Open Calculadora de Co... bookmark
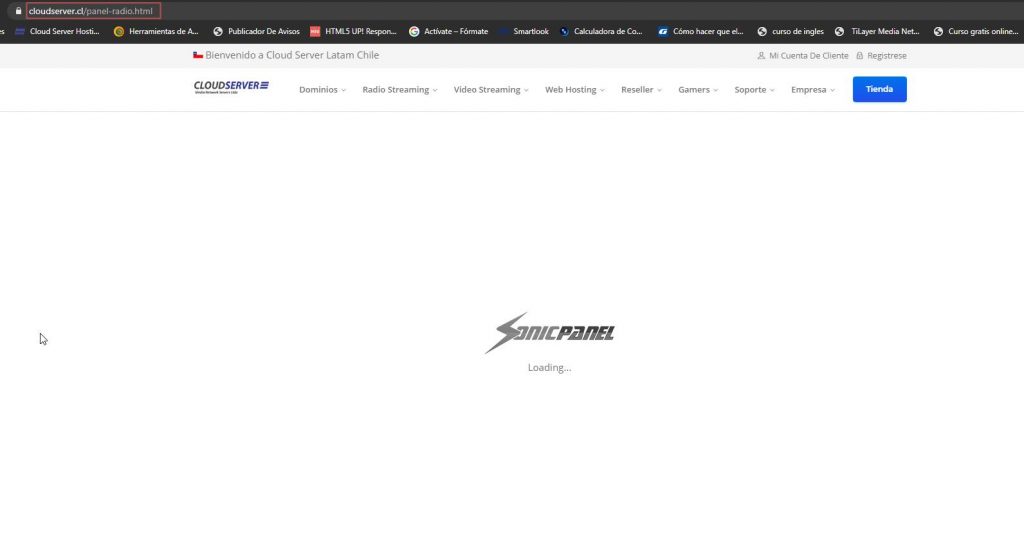Image resolution: width=1024 pixels, height=558 pixels. [601, 31]
